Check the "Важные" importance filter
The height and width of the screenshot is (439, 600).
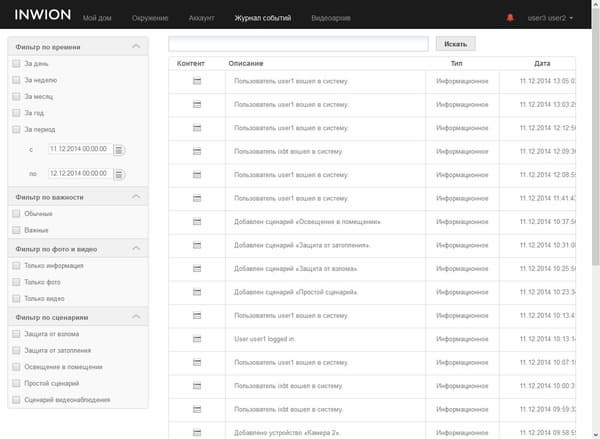pos(16,230)
